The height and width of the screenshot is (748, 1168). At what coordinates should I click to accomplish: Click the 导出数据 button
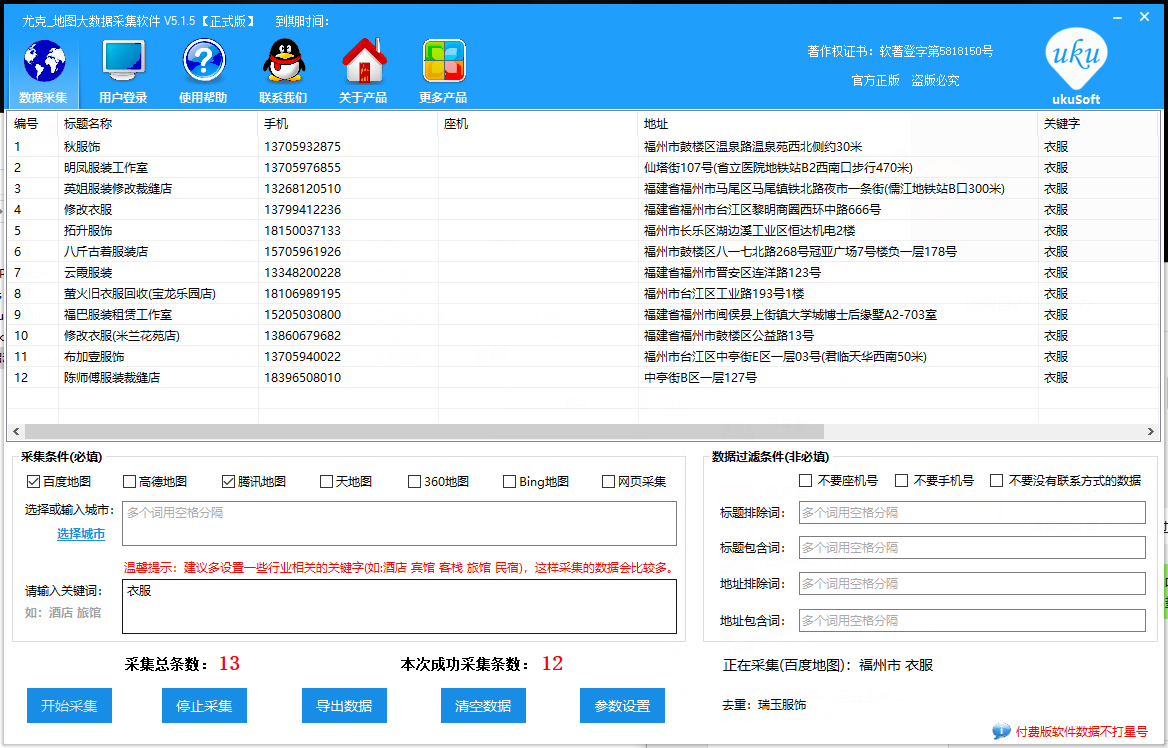tap(344, 706)
